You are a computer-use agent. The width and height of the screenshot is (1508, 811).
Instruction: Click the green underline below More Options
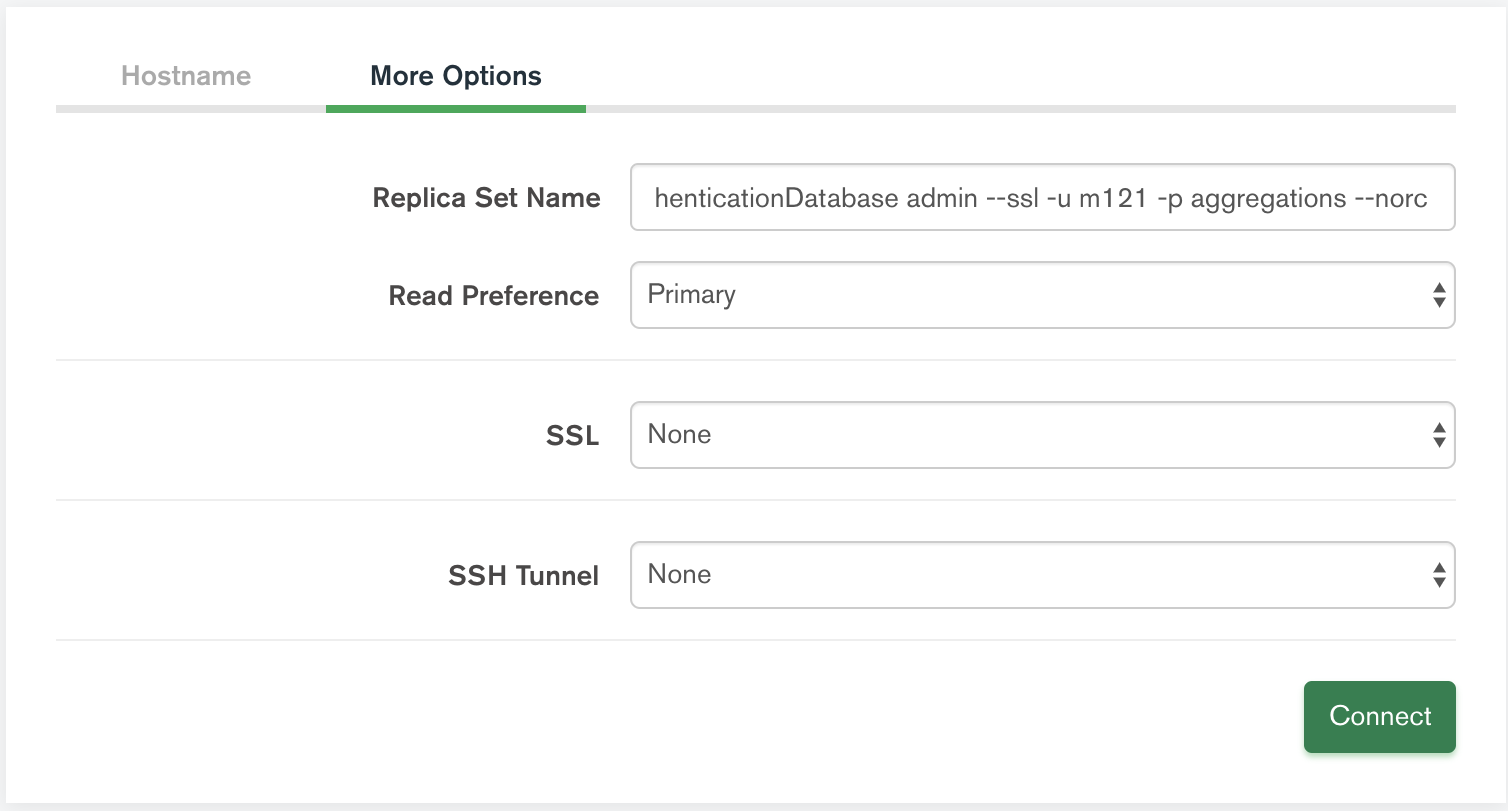tap(456, 109)
